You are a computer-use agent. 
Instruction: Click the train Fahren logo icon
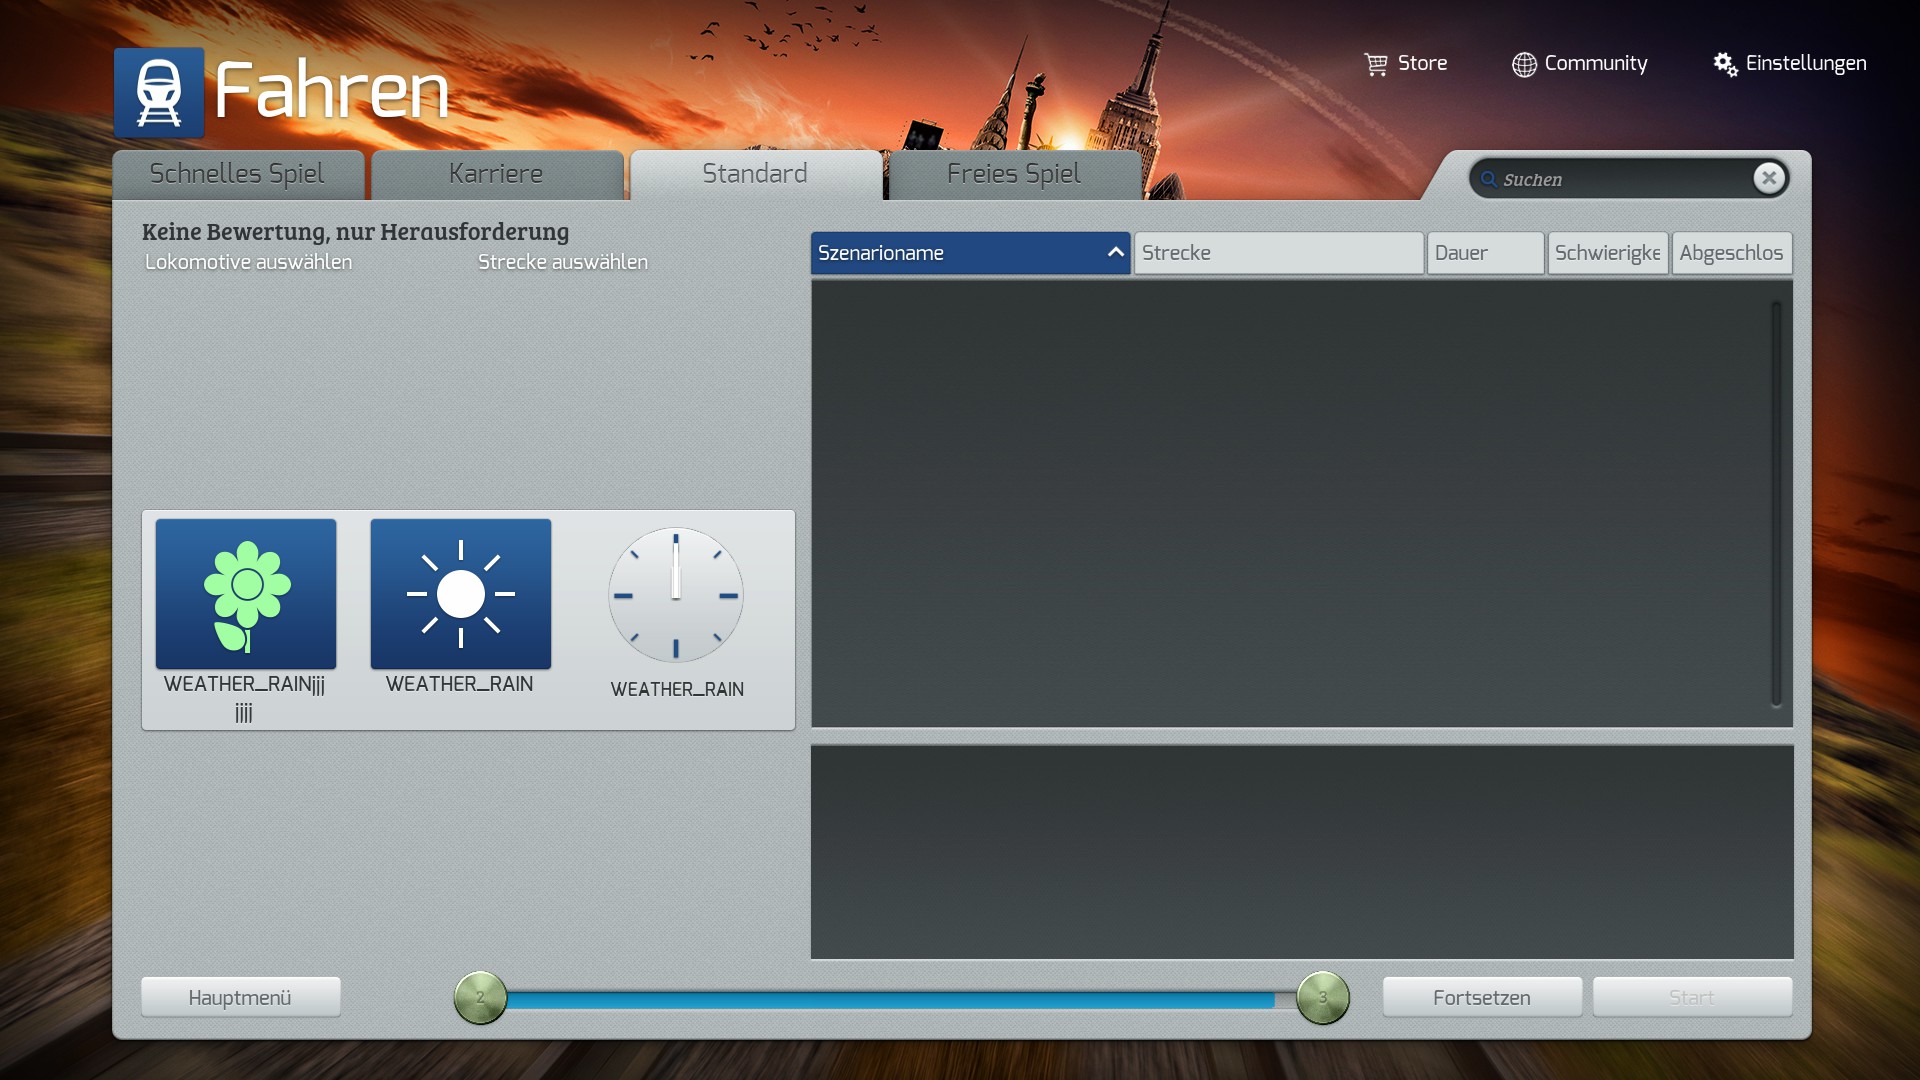[159, 92]
